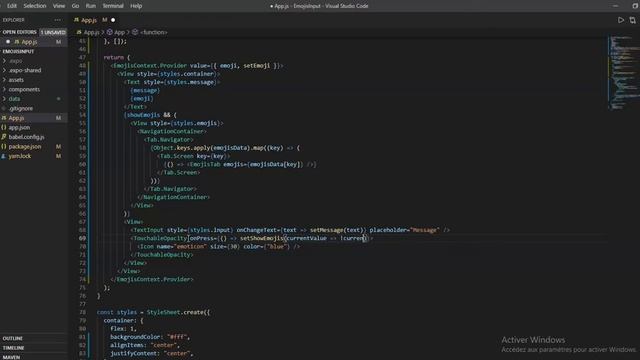Expand the Outline section
Image resolution: width=640 pixels, height=360 pixels.
tap(13, 338)
